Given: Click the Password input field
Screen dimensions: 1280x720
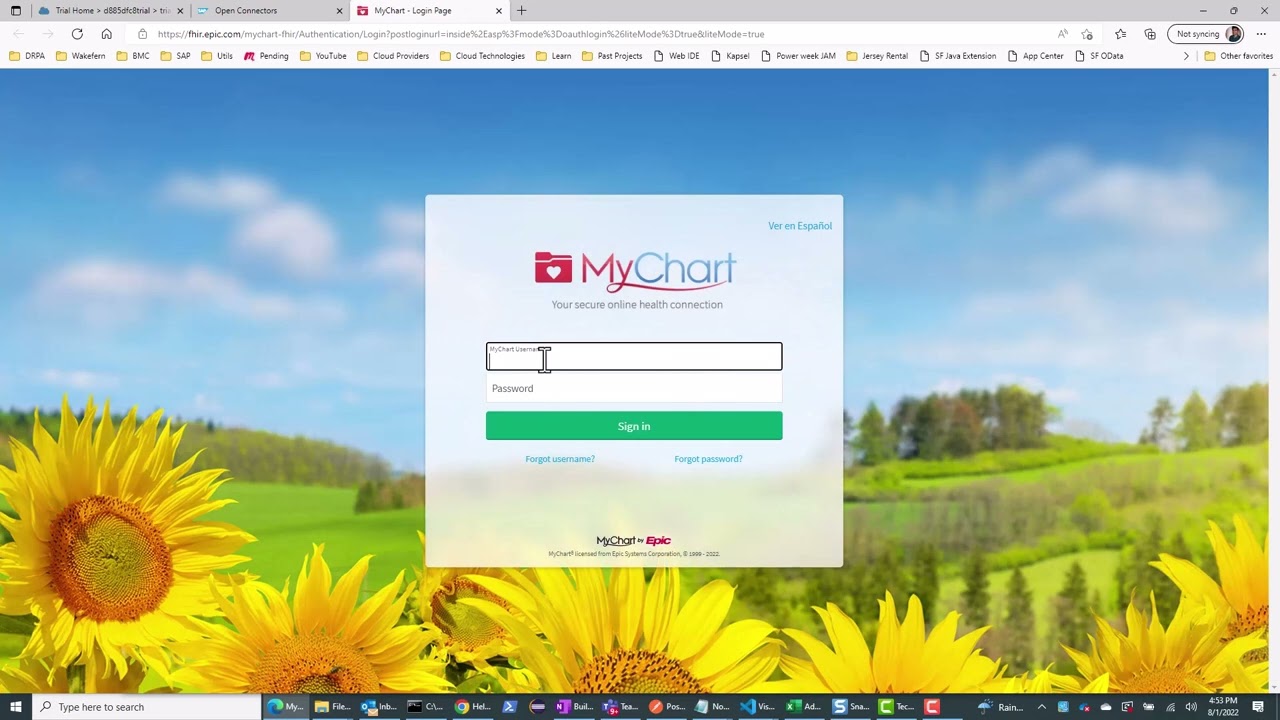Looking at the screenshot, I should coord(634,388).
